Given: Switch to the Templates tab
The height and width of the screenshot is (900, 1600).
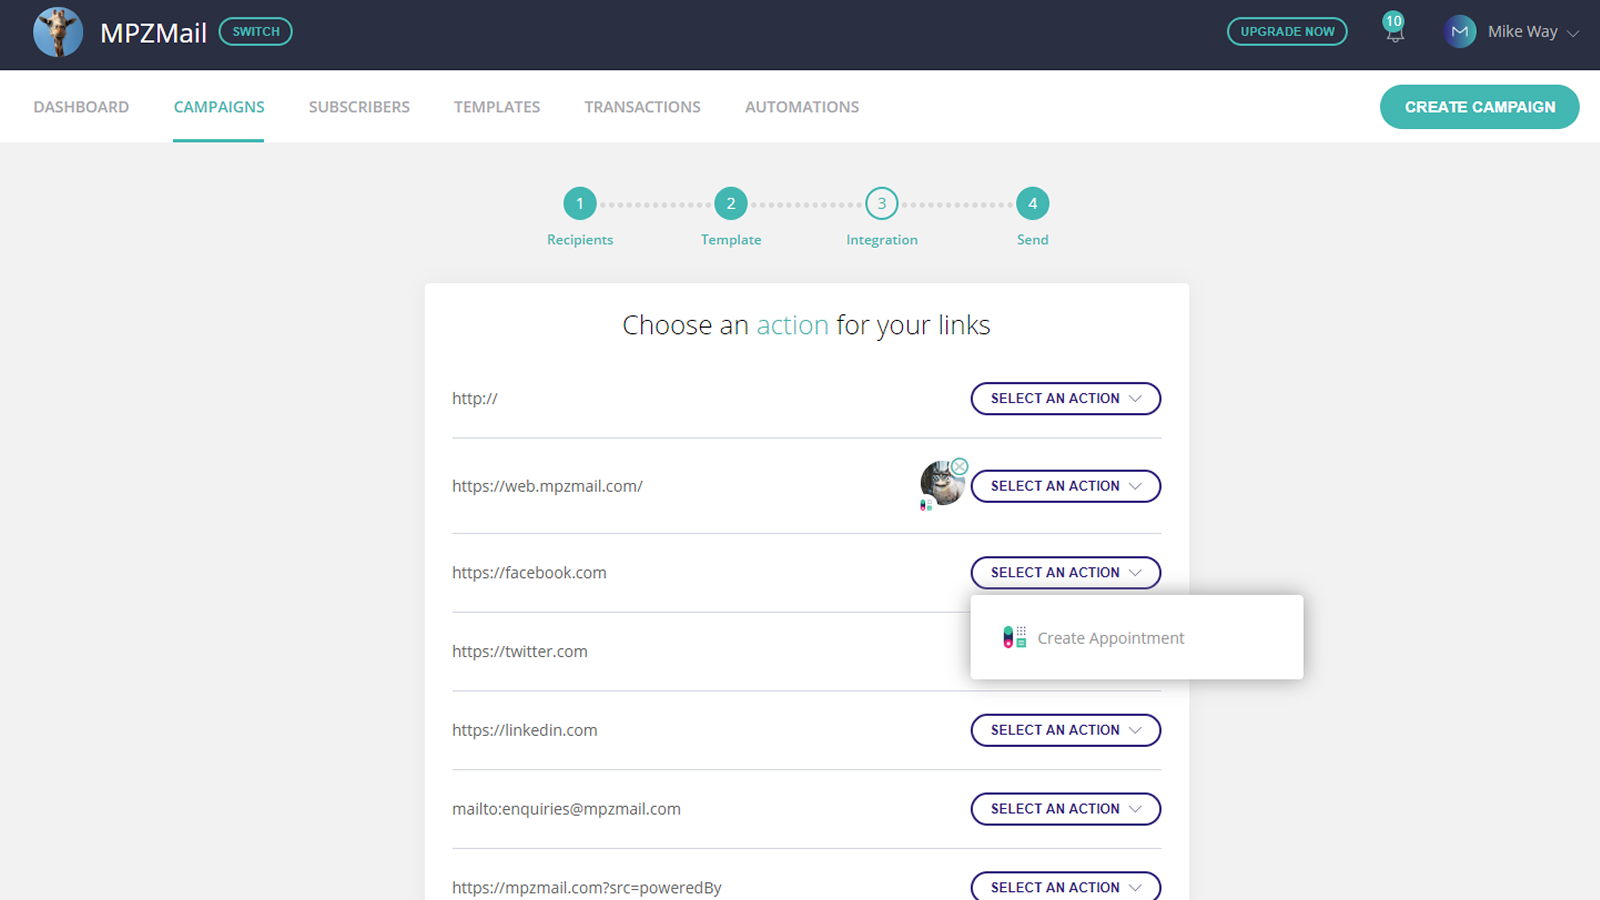Looking at the screenshot, I should click(497, 107).
